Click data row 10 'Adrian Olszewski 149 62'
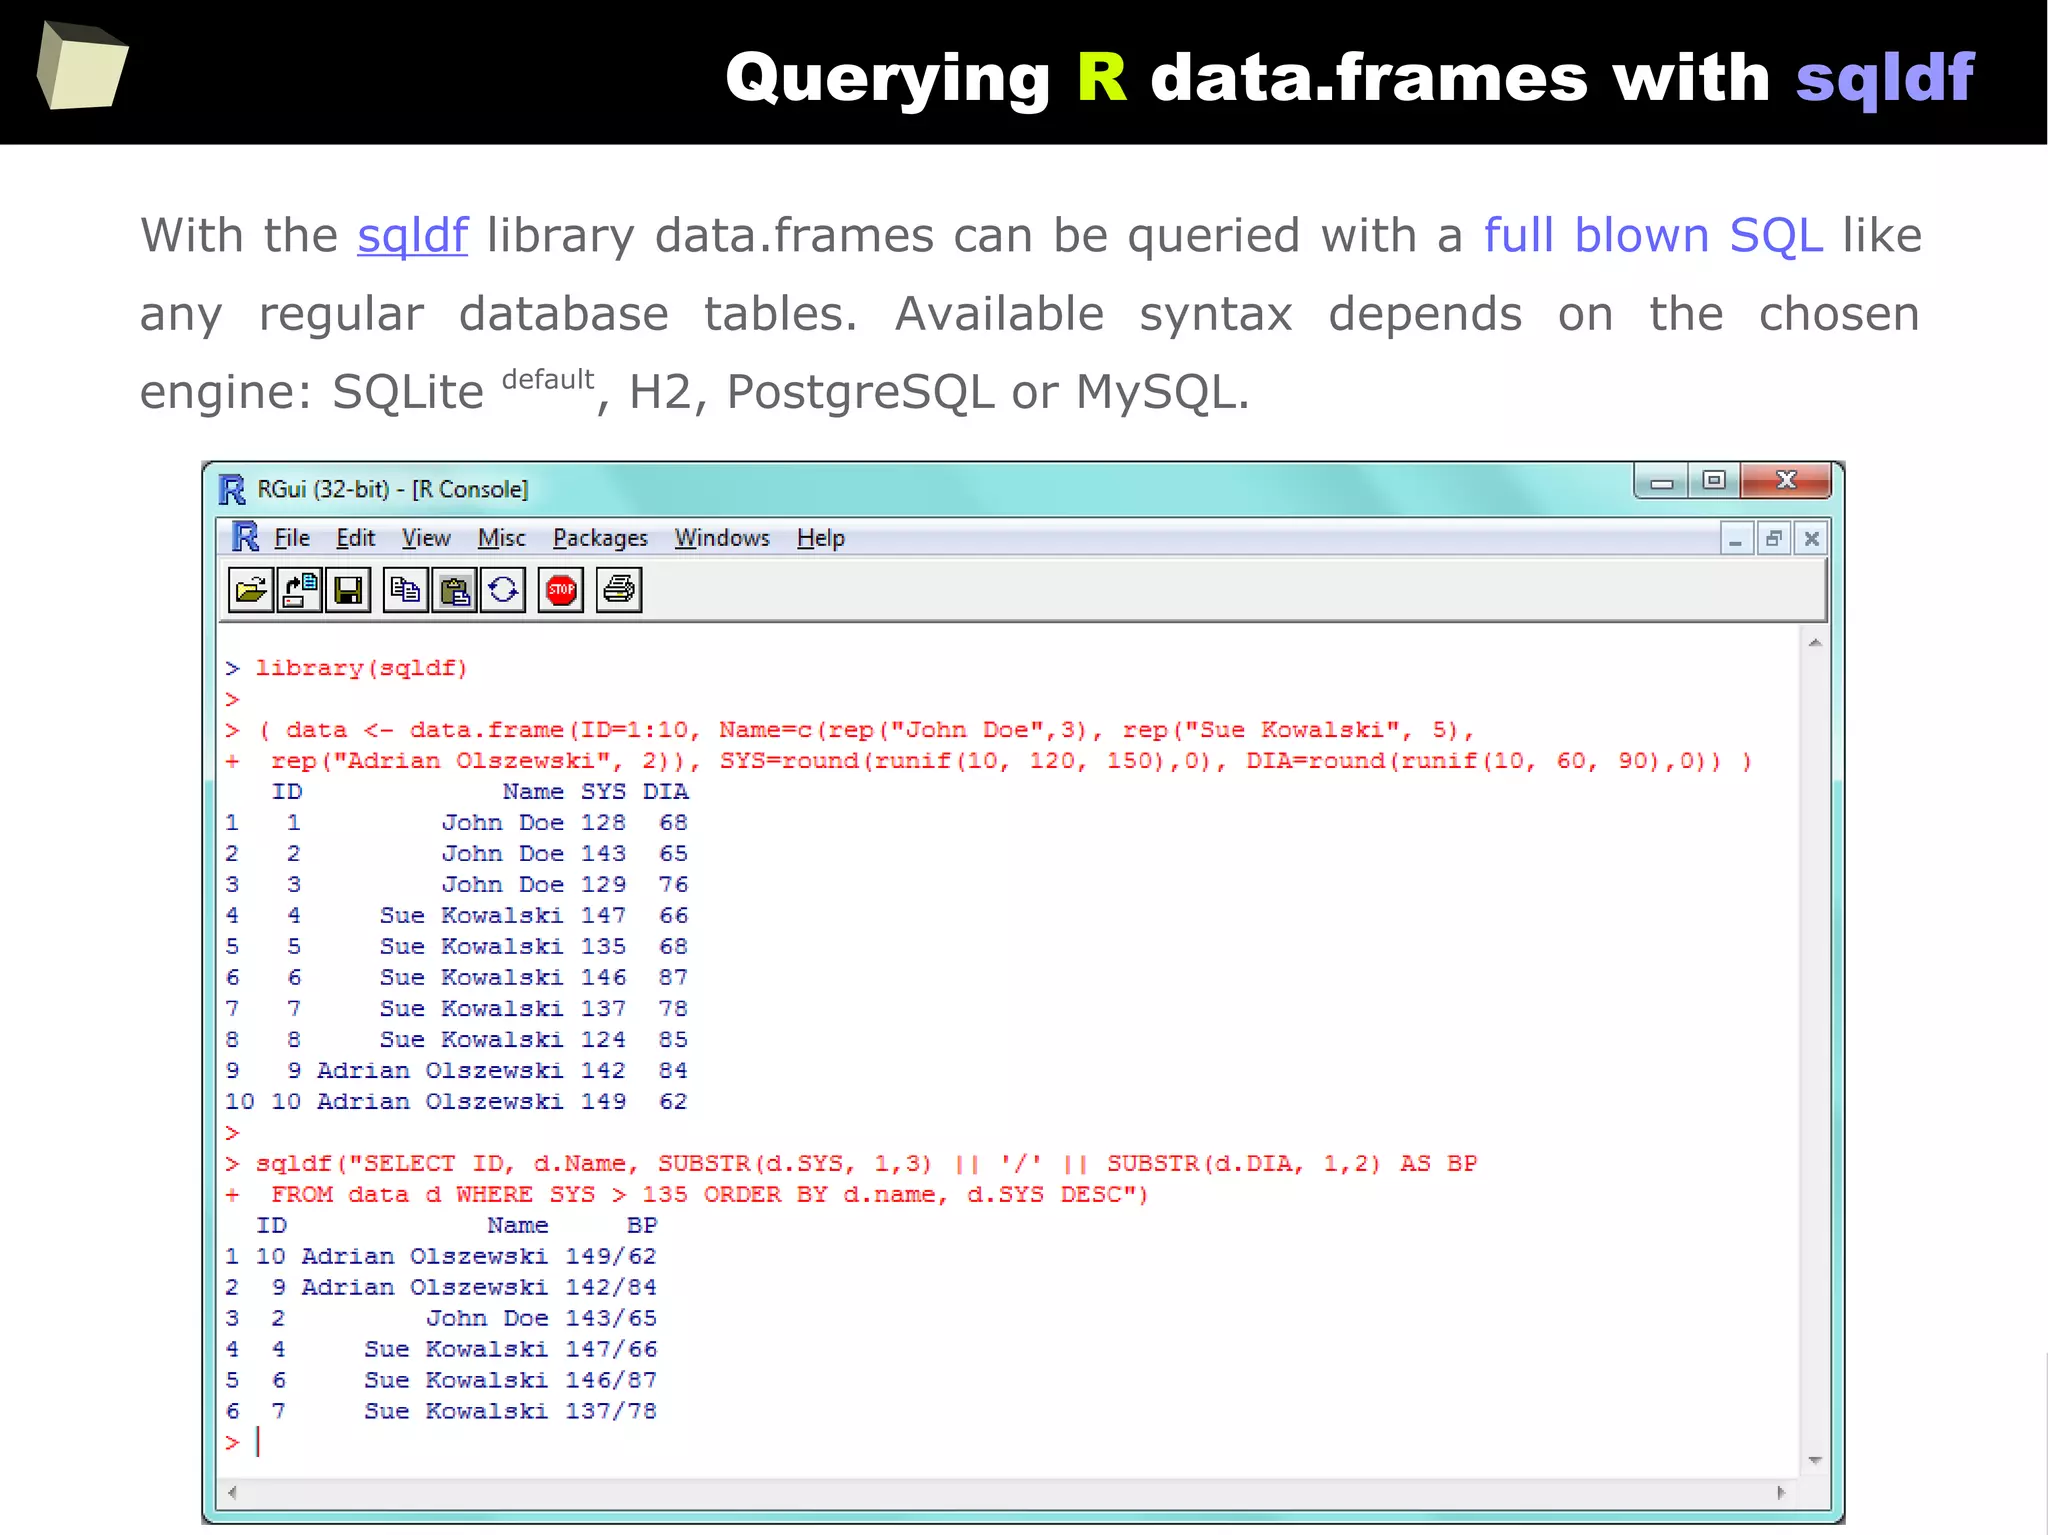 (457, 1102)
